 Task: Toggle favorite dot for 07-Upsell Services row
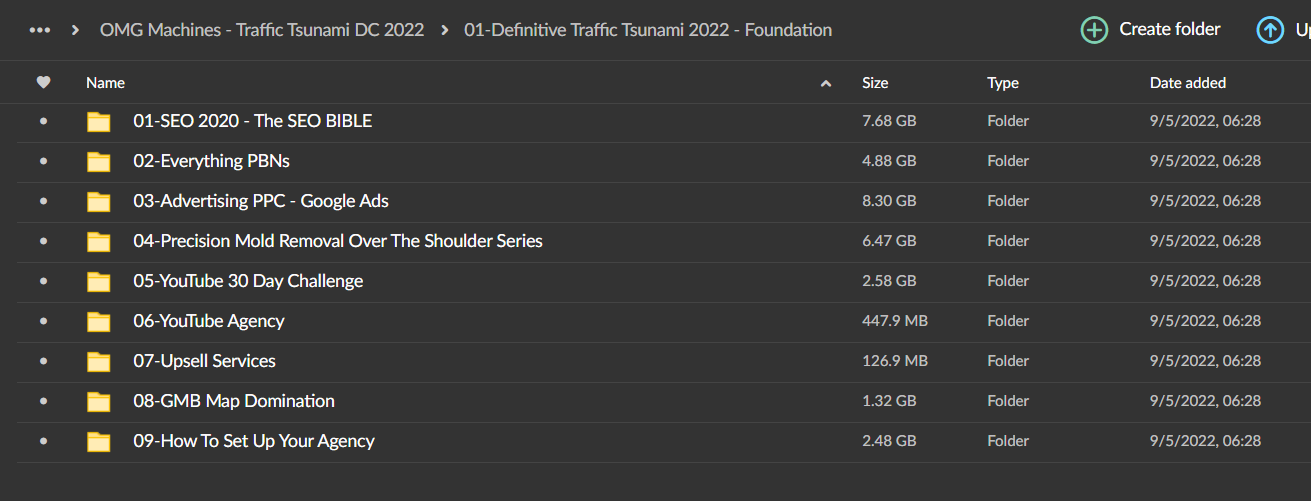pos(43,361)
